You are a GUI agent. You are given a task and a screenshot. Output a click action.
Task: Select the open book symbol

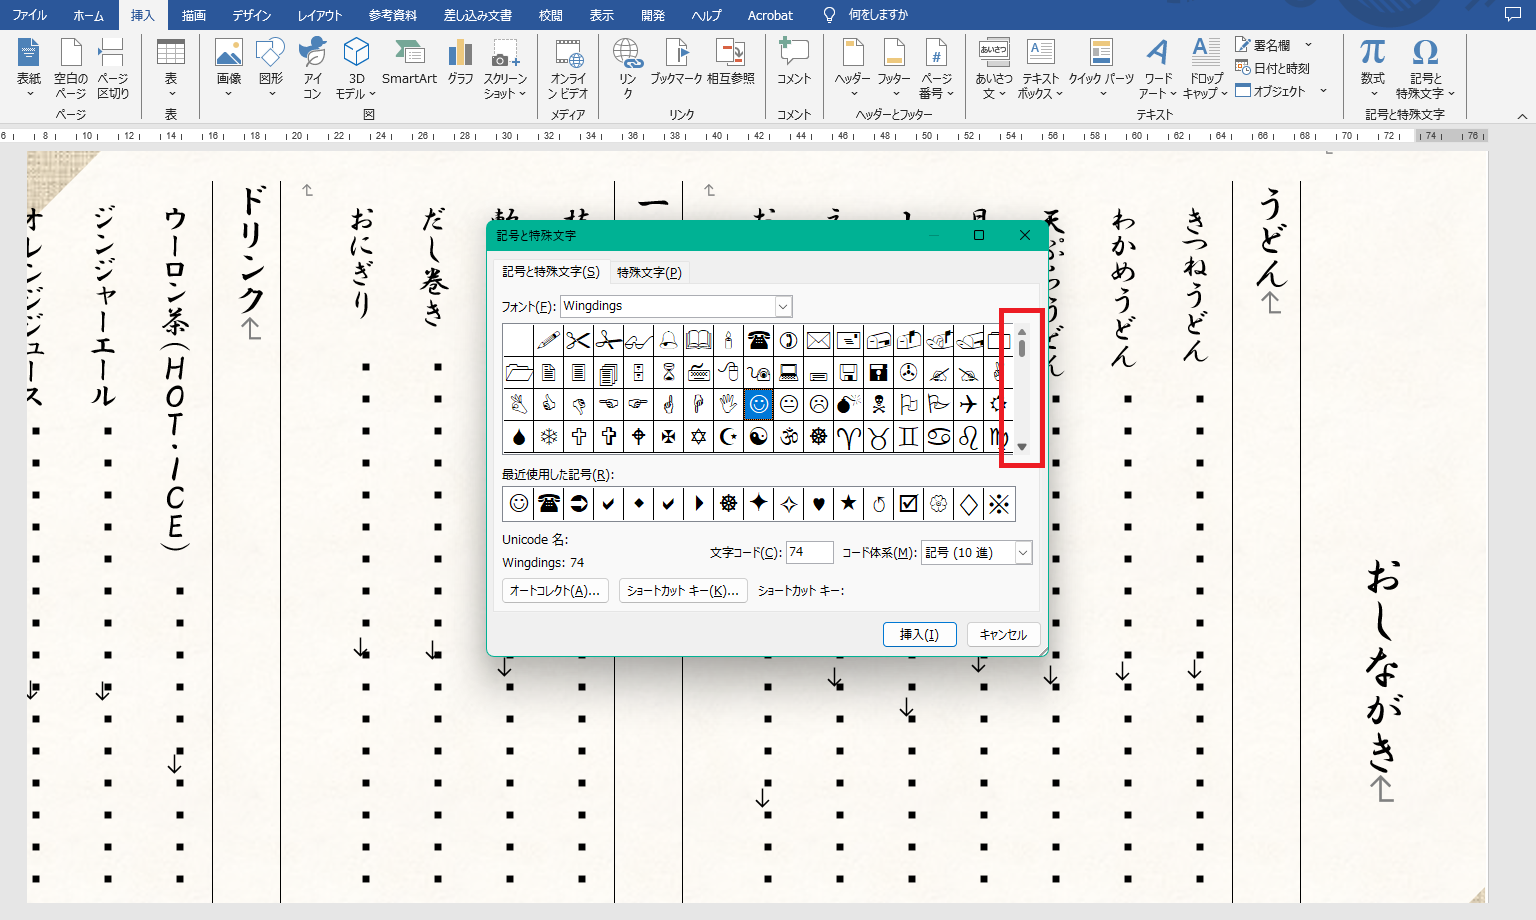click(x=698, y=341)
